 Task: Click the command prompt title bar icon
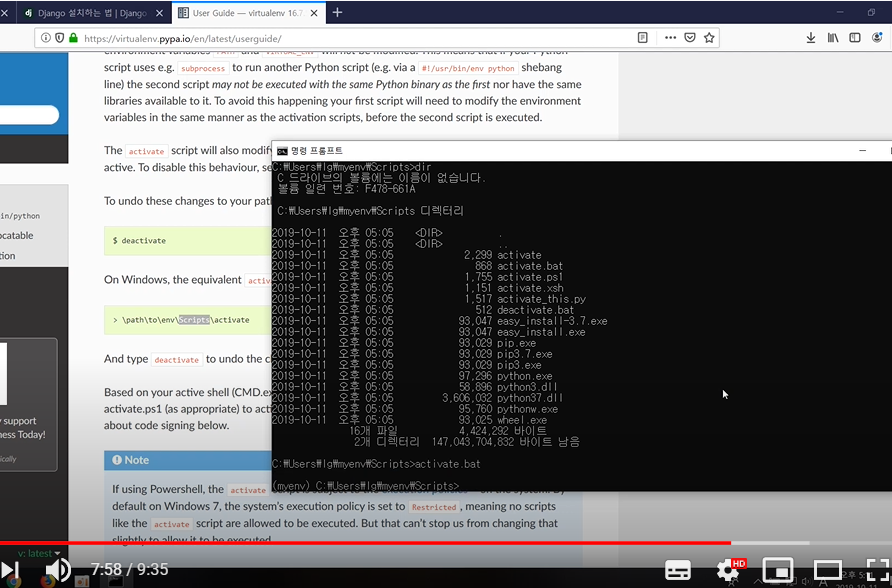(282, 151)
